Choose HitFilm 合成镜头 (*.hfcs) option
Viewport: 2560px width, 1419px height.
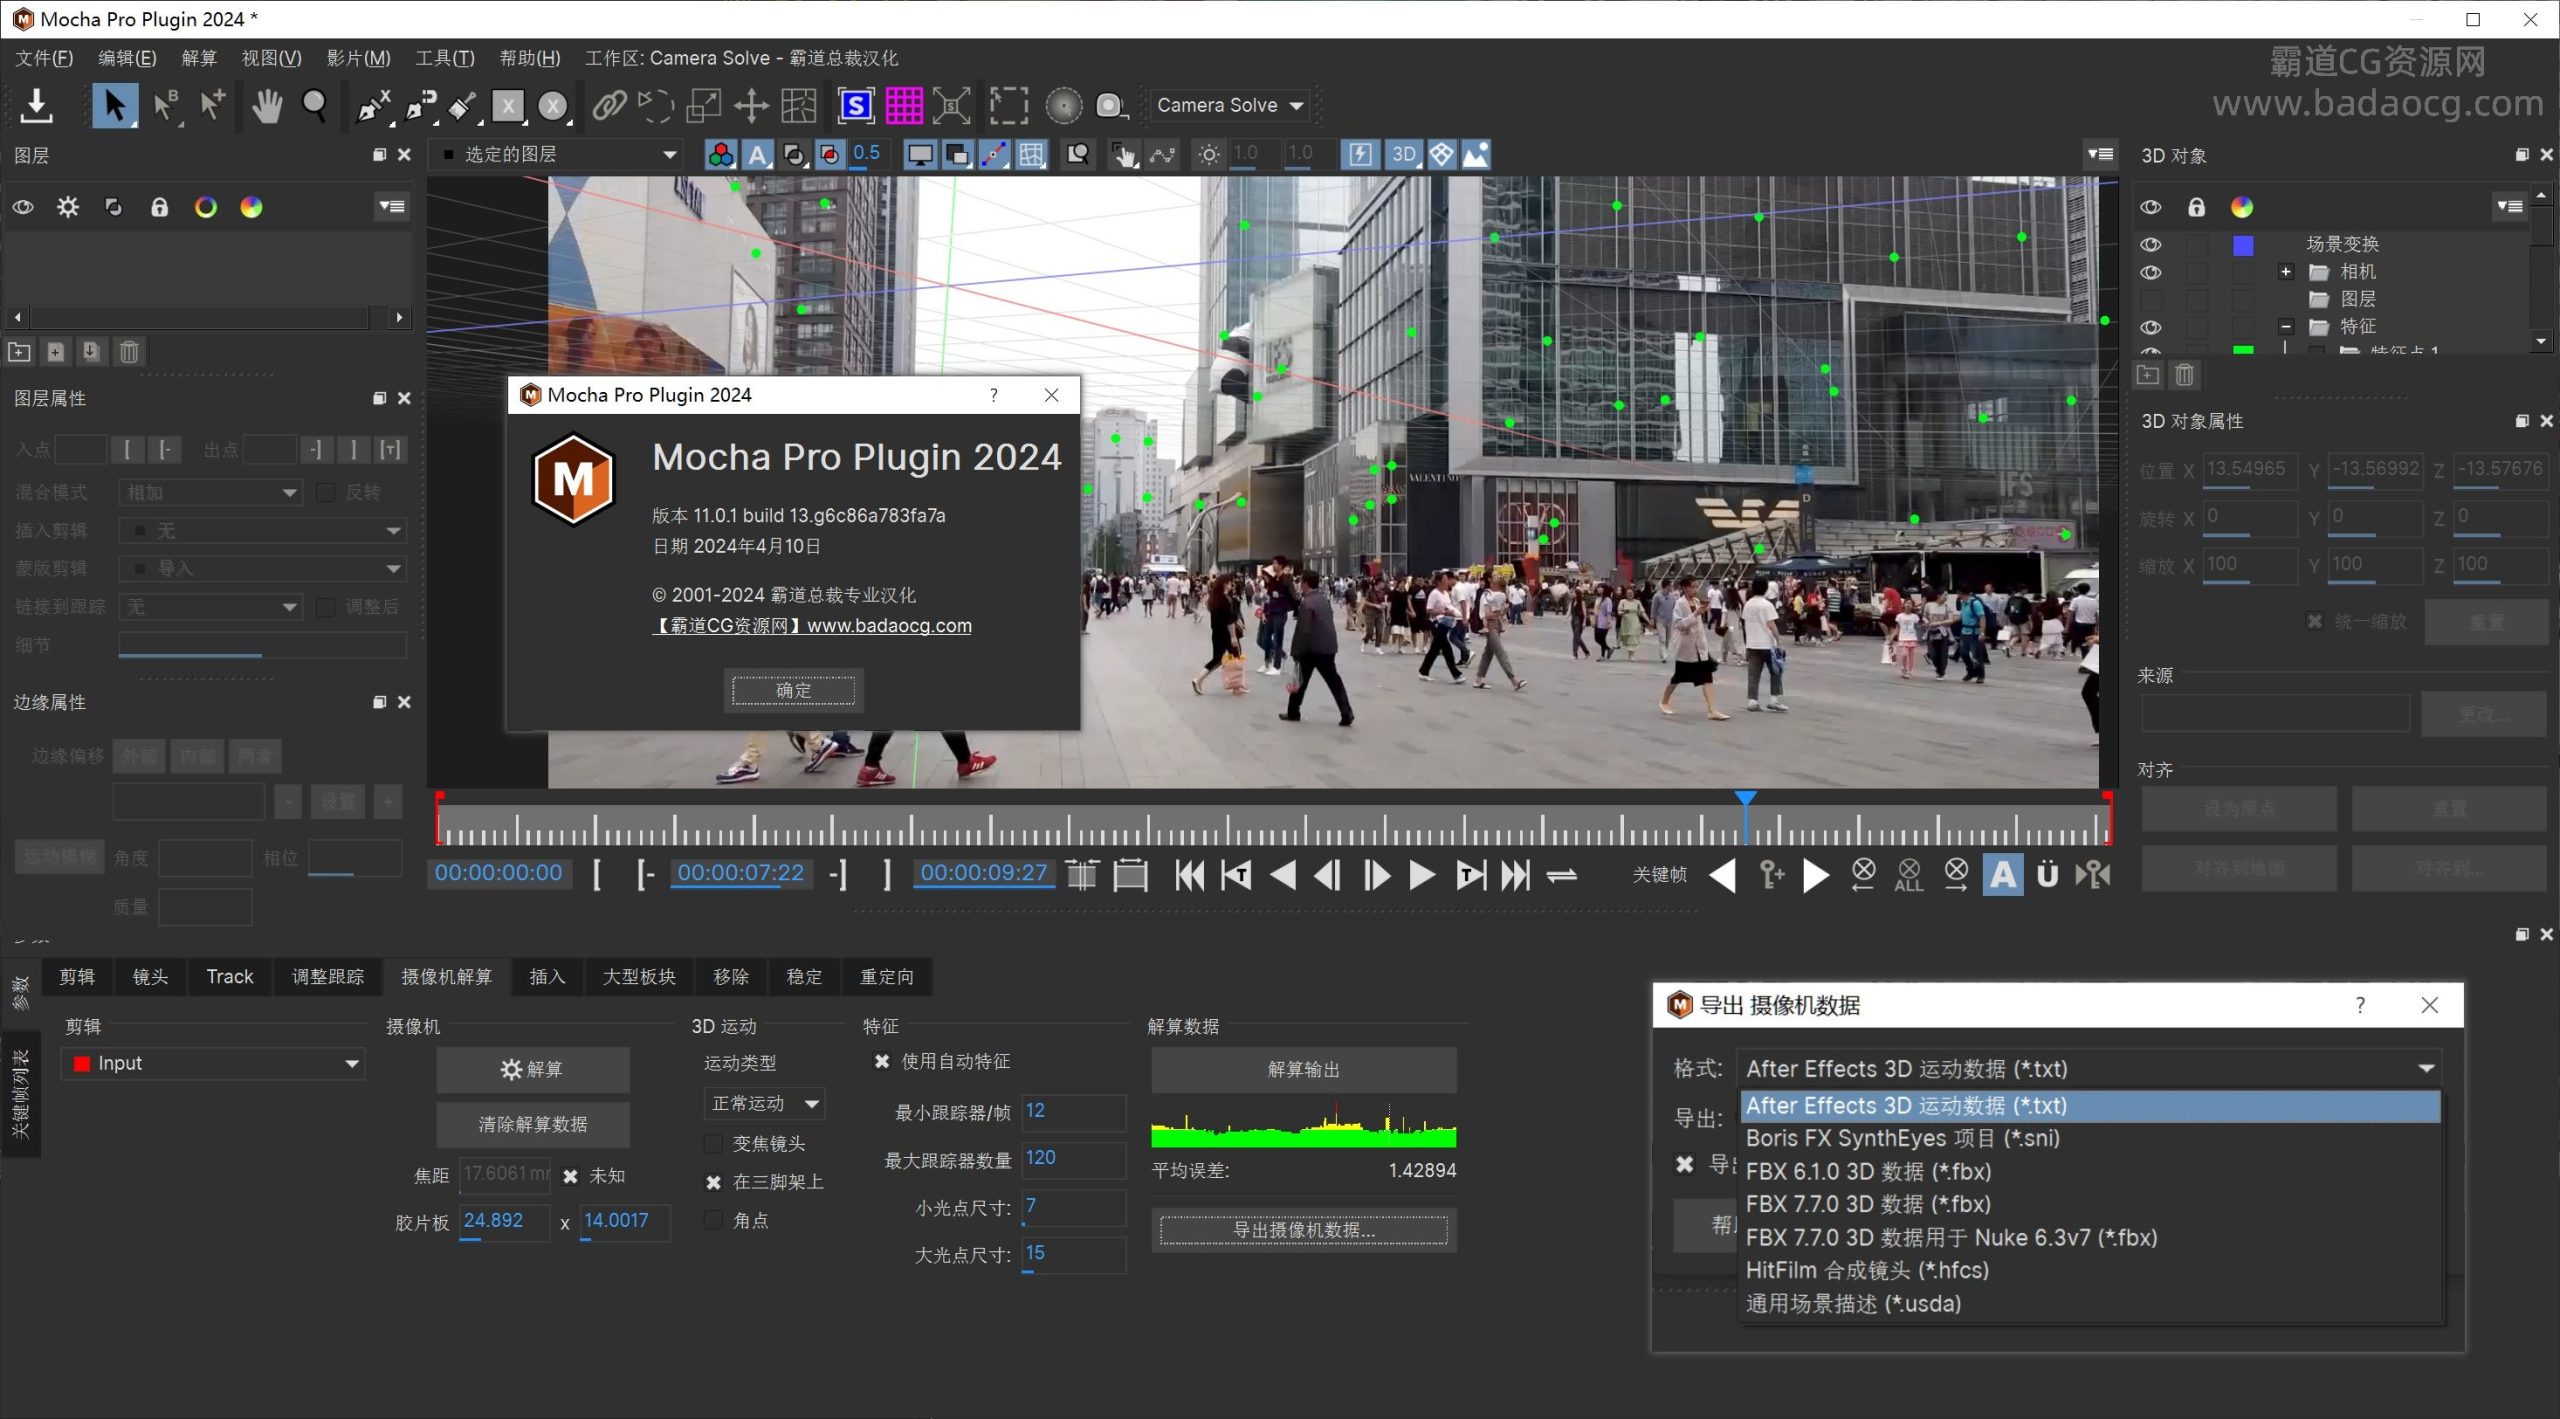pyautogui.click(x=2090, y=1270)
